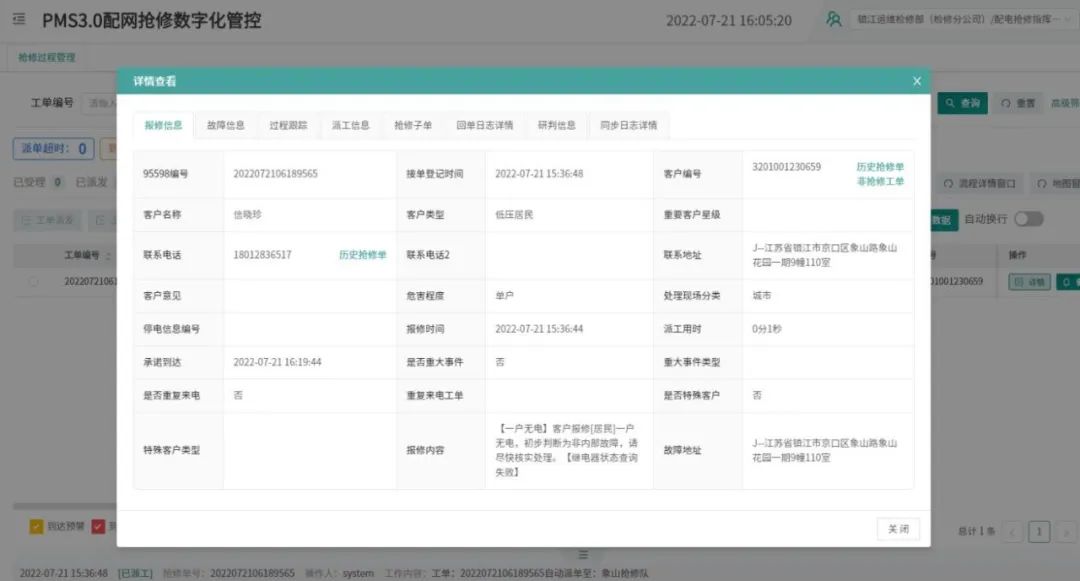Click the 详情 button in the 操作 column

[x=1028, y=282]
